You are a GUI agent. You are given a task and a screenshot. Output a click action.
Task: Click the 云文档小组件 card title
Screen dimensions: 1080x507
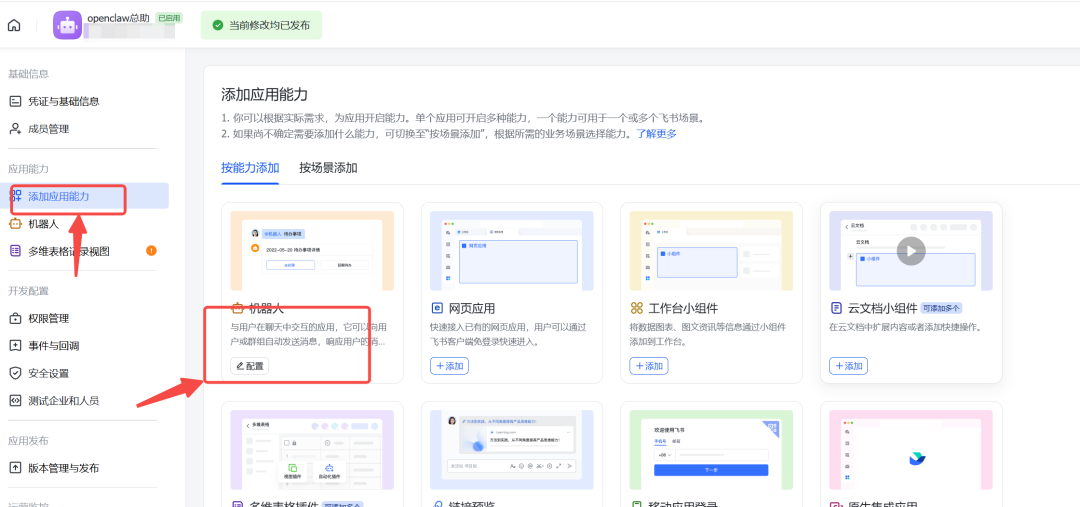882,308
